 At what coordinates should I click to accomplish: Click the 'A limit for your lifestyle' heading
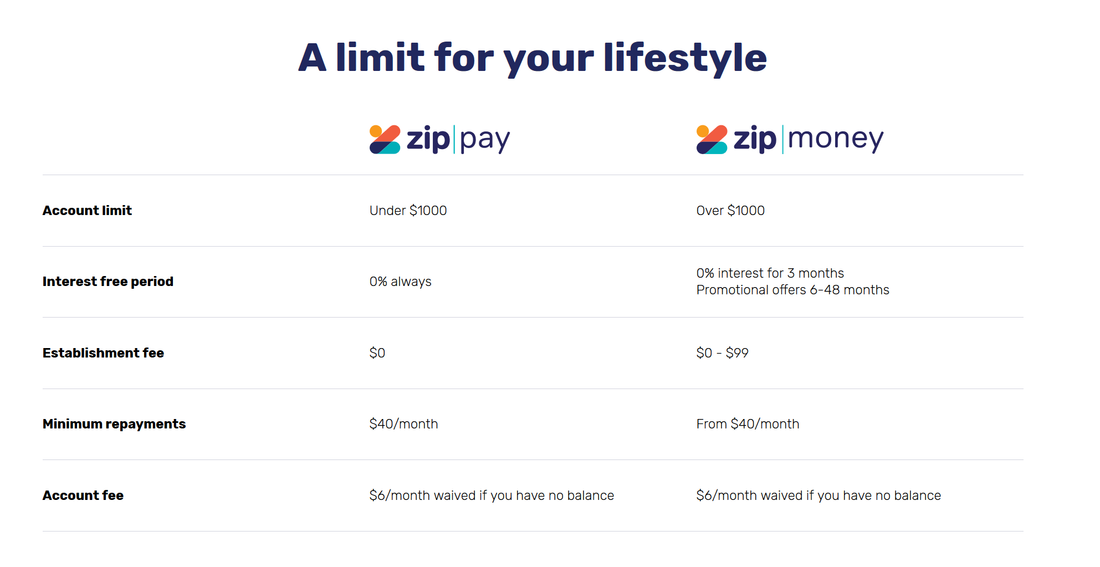532,57
